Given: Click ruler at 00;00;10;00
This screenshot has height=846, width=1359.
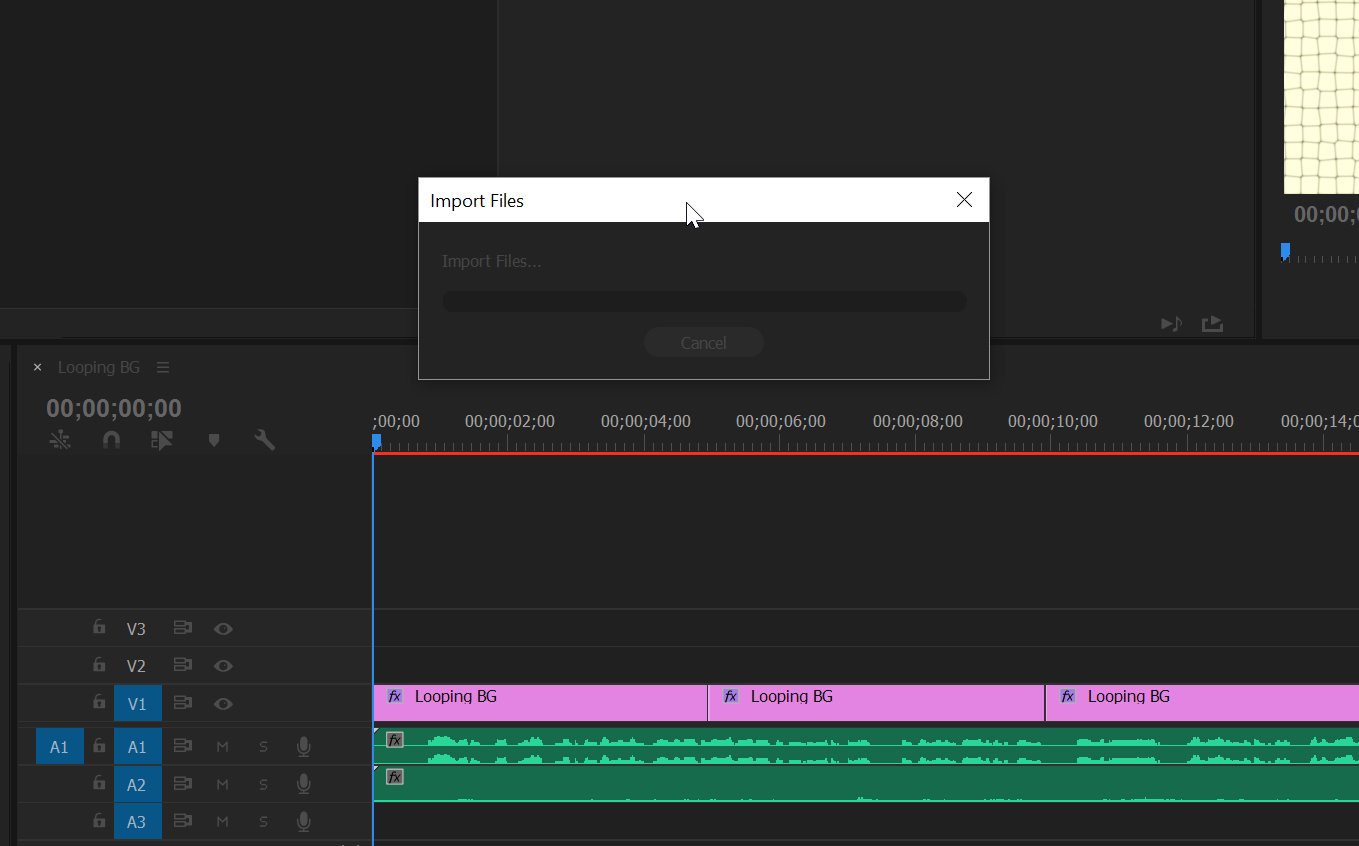Looking at the screenshot, I should pos(1053,422).
